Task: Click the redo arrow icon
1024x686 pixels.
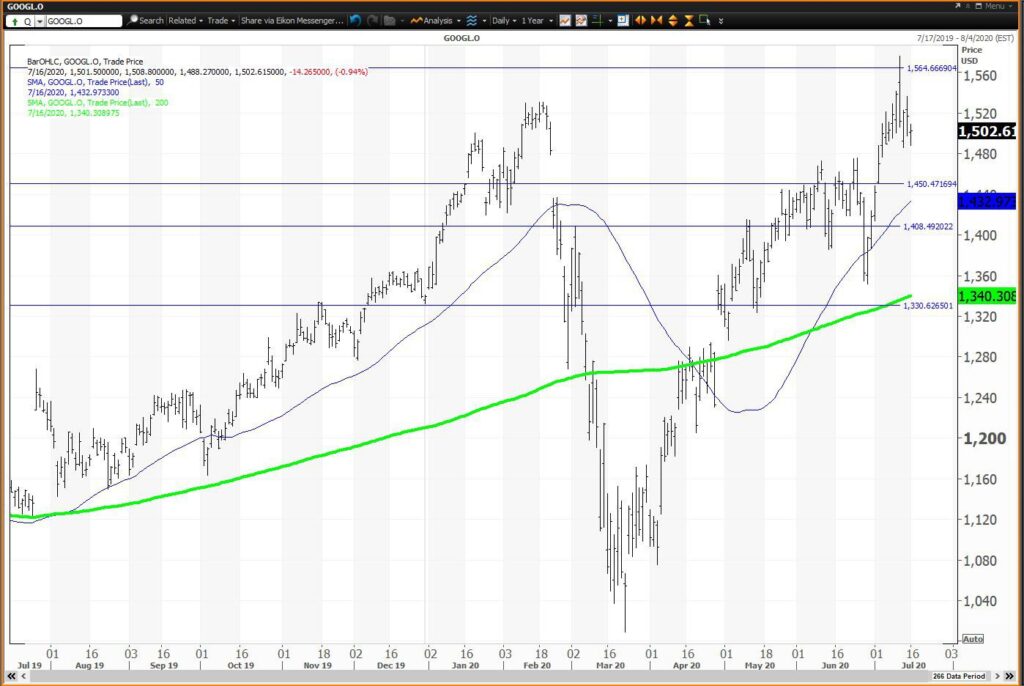Action: [x=372, y=20]
